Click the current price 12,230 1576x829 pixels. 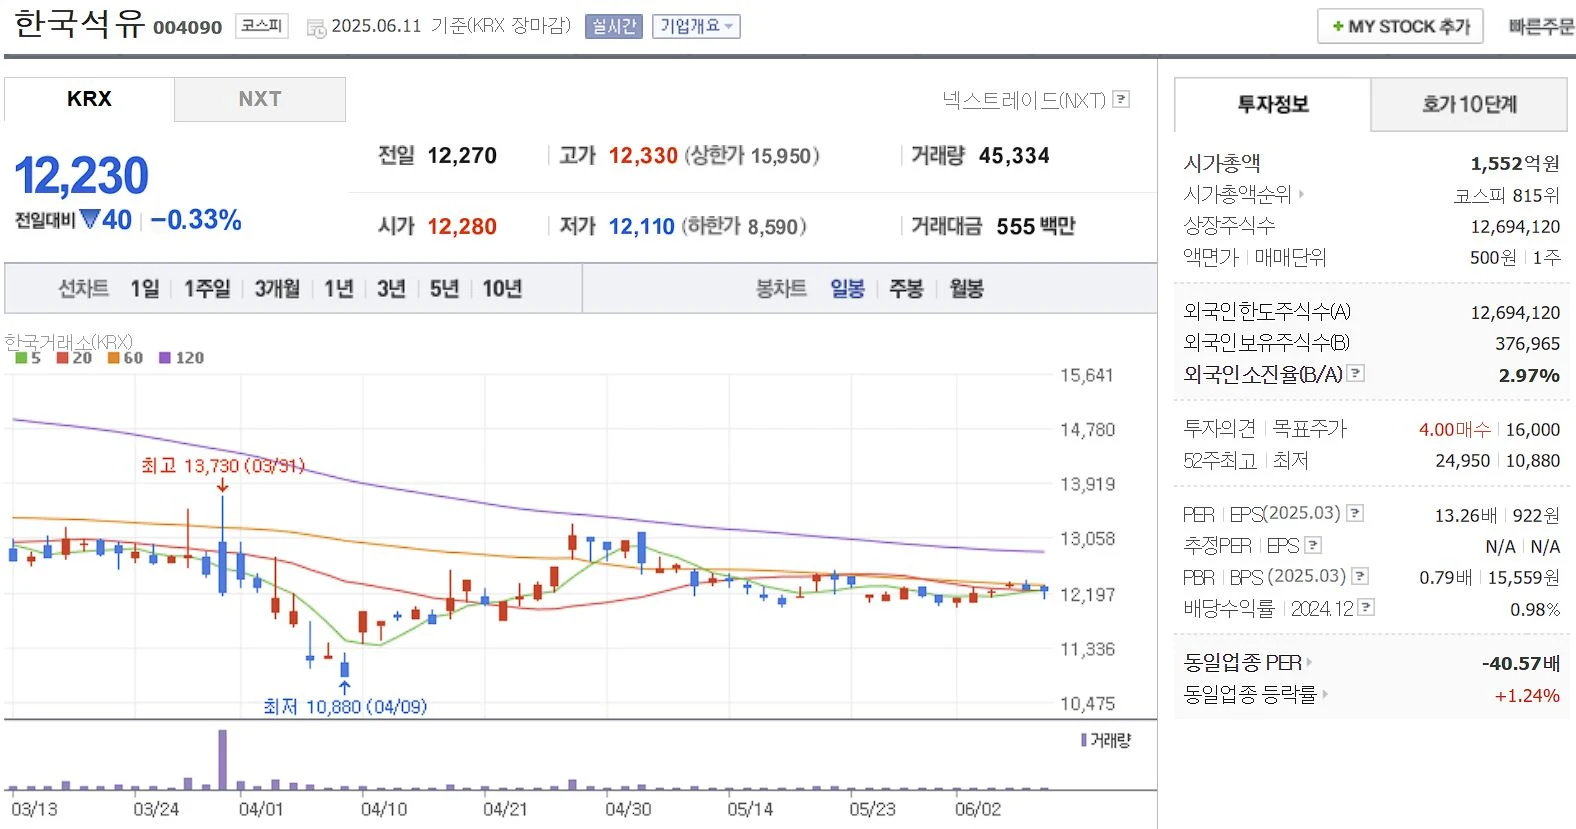tap(81, 176)
